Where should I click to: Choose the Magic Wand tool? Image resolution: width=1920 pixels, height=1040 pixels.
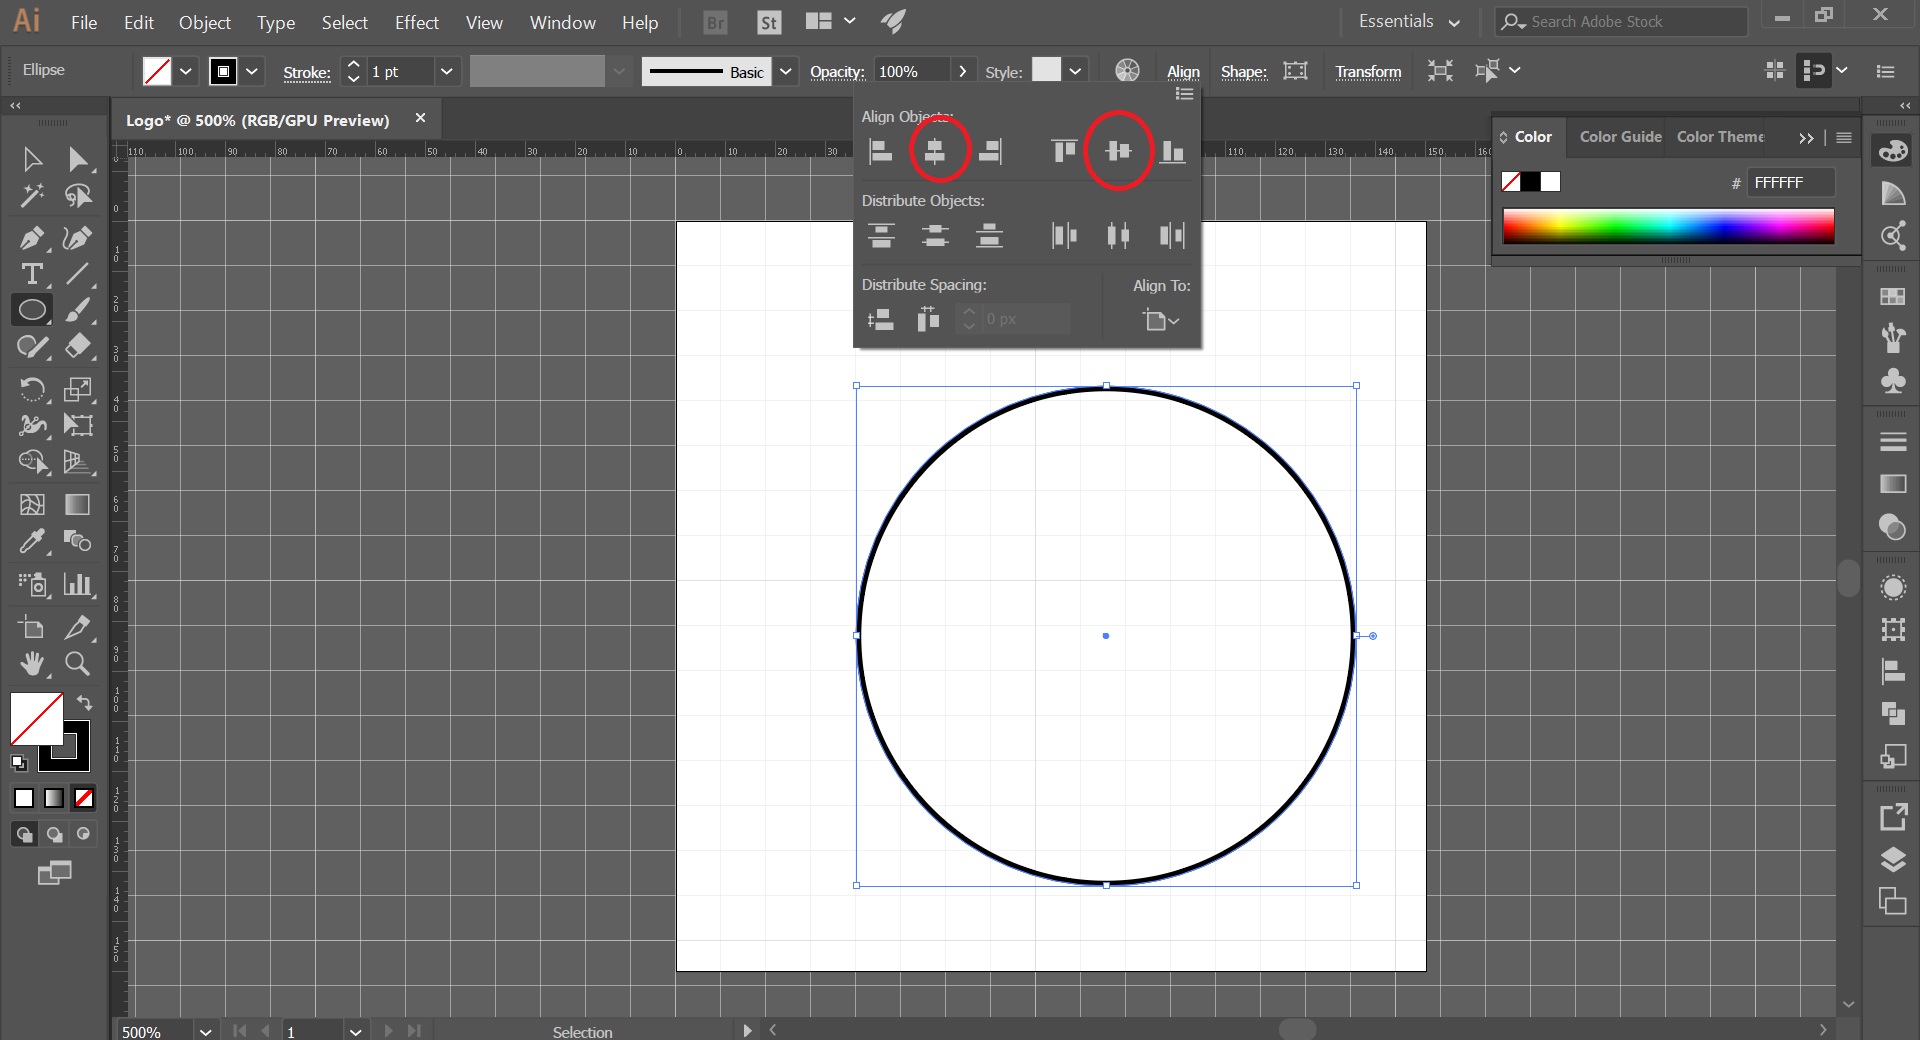[32, 196]
